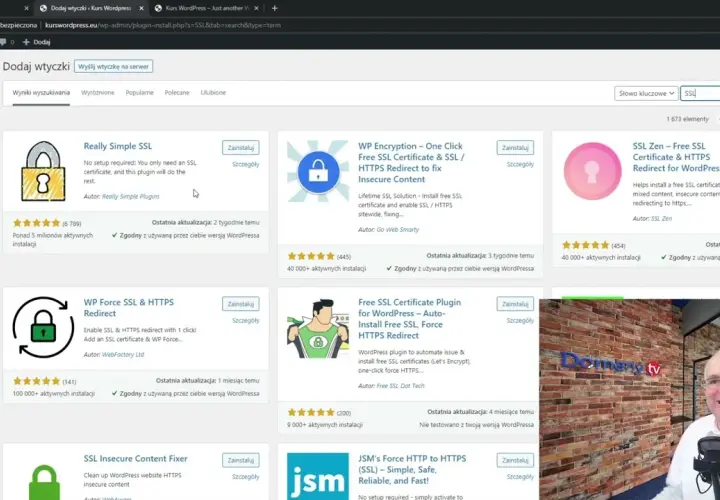The image size is (720, 500).
Task: Click the browser address bar URL
Action: coord(163,25)
